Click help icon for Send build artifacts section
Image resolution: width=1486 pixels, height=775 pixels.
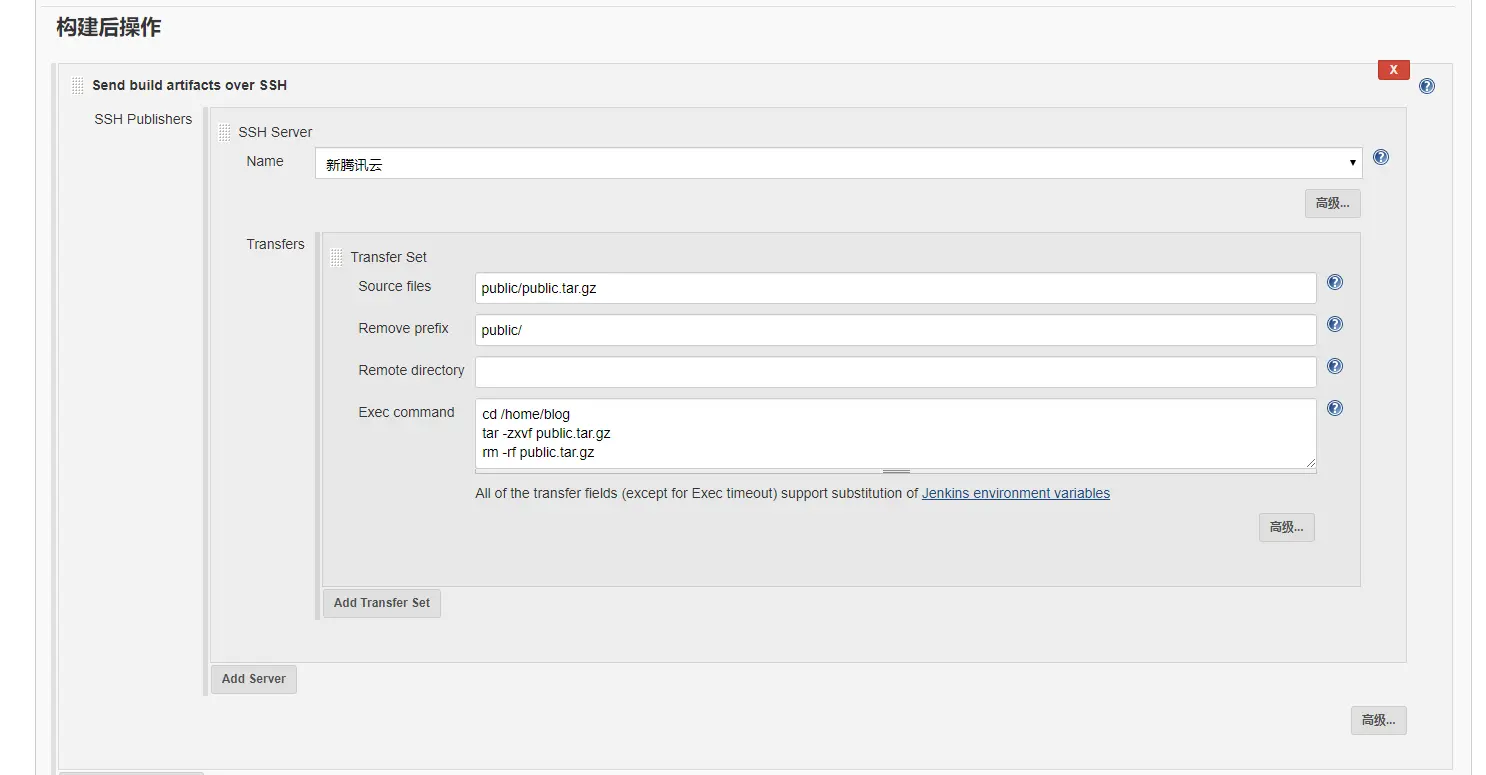[1426, 86]
